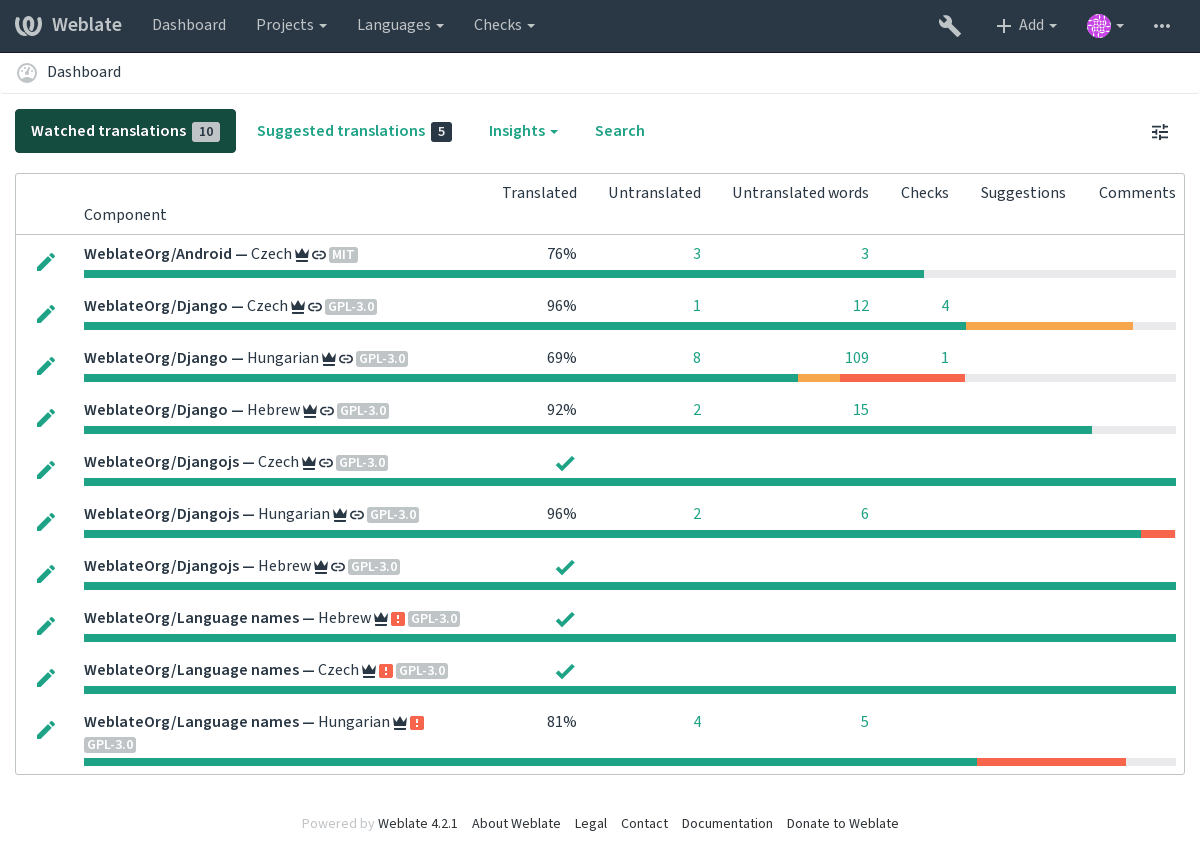Click pencil icon for Django Czech row
This screenshot has width=1200, height=857.
coord(46,314)
